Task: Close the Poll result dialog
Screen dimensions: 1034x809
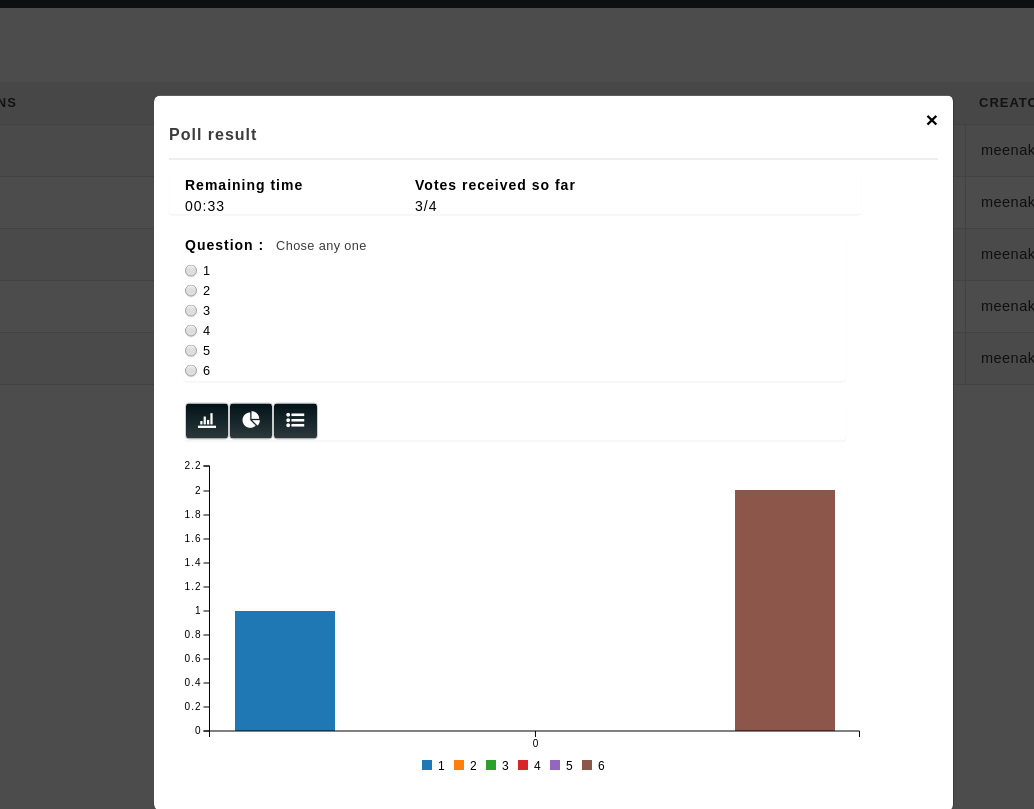Action: 932,120
